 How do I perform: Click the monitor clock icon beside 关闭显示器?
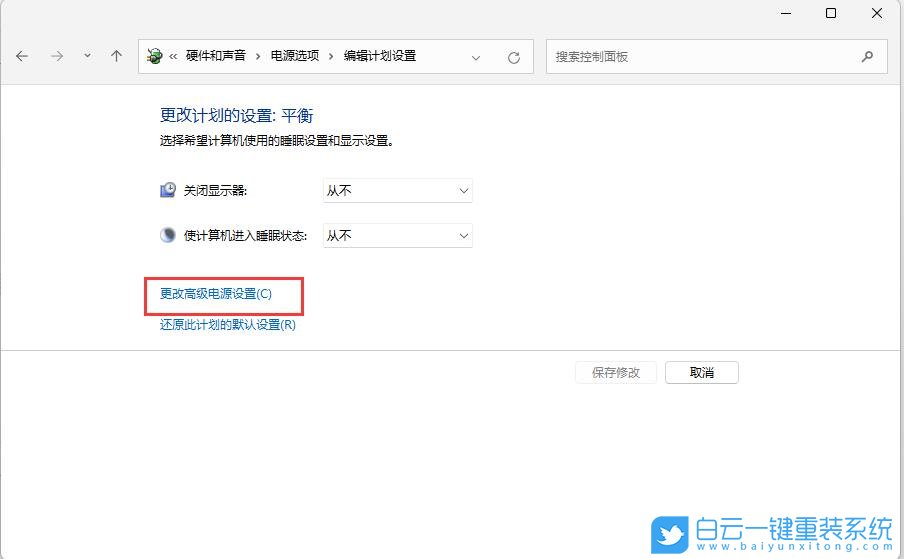coord(168,190)
